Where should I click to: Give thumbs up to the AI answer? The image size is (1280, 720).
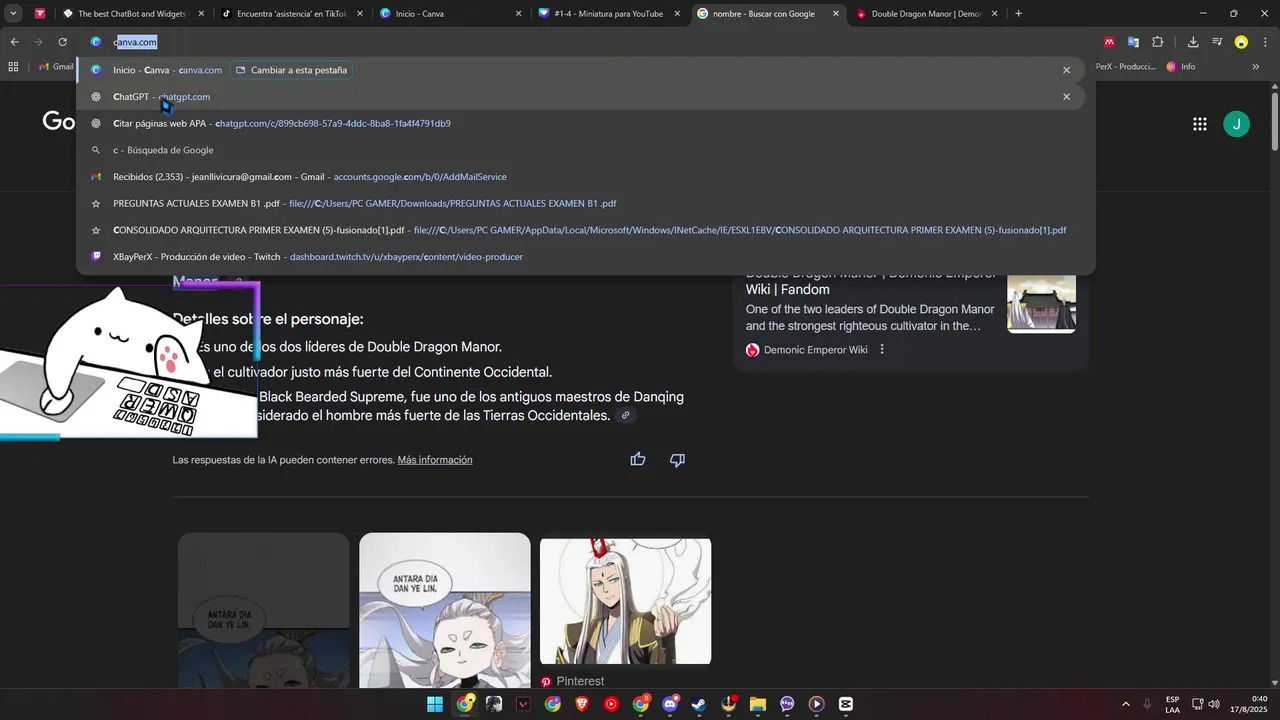pos(638,460)
